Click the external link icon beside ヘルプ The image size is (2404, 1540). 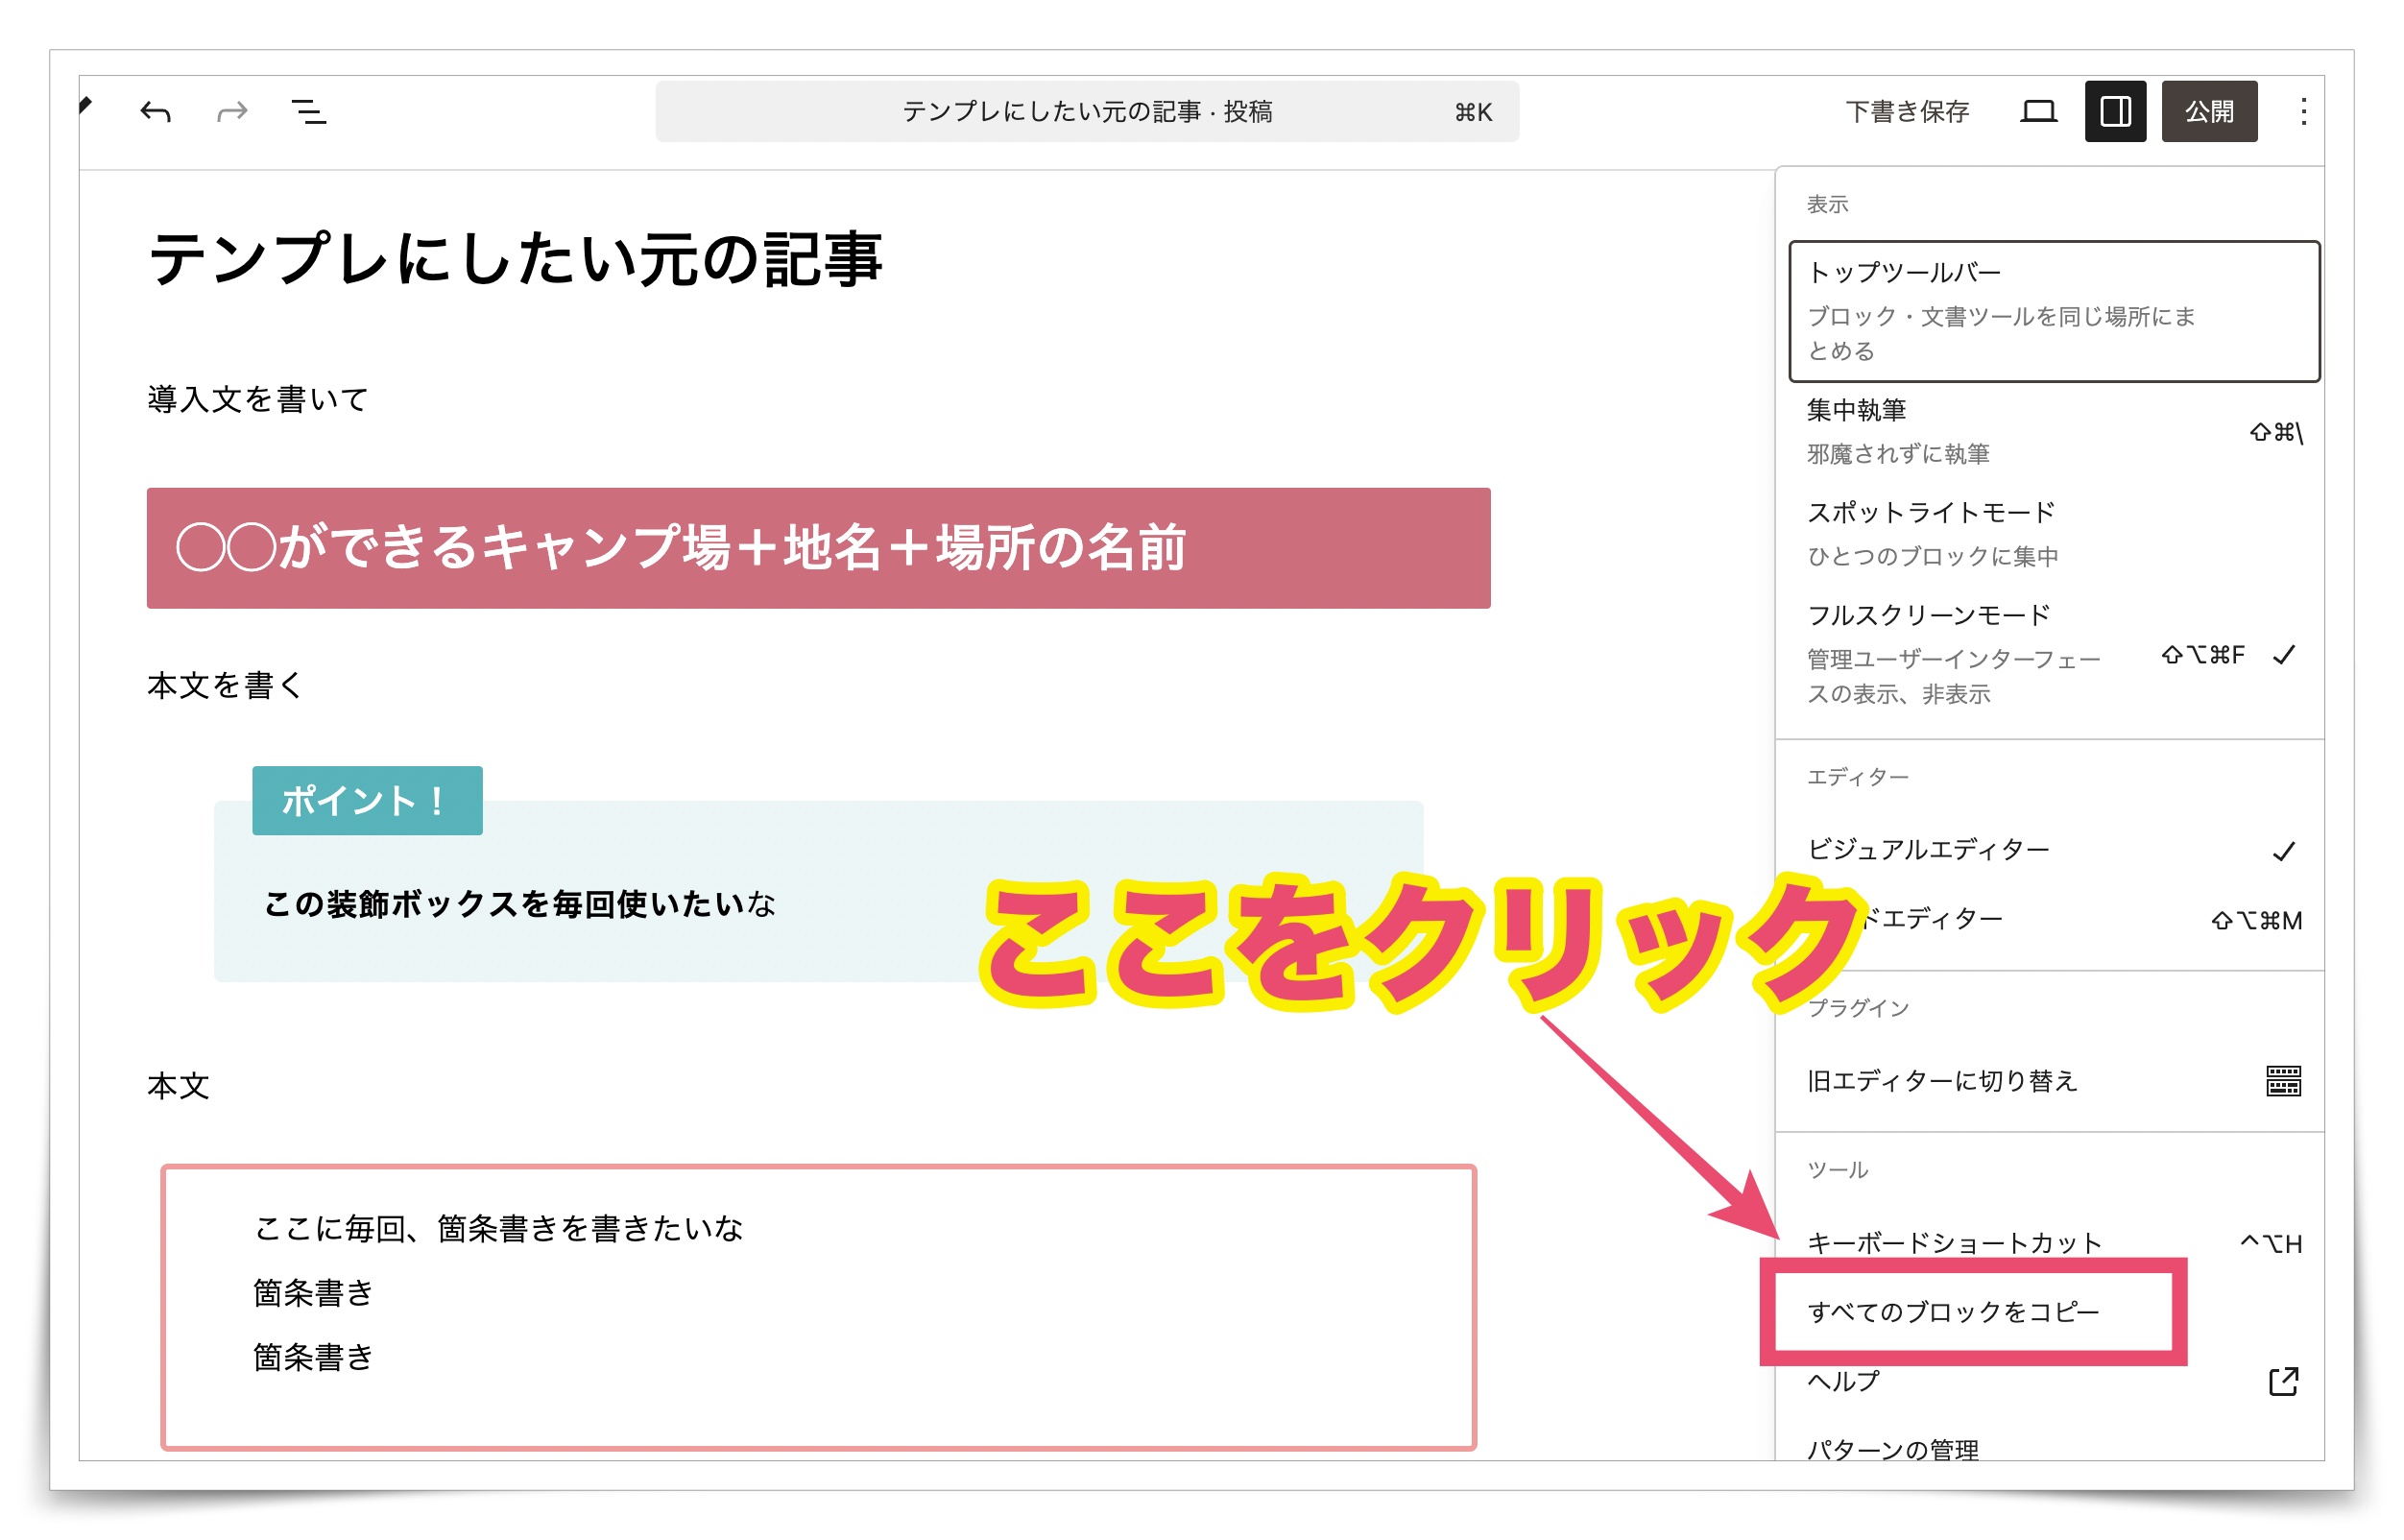(x=2283, y=1381)
